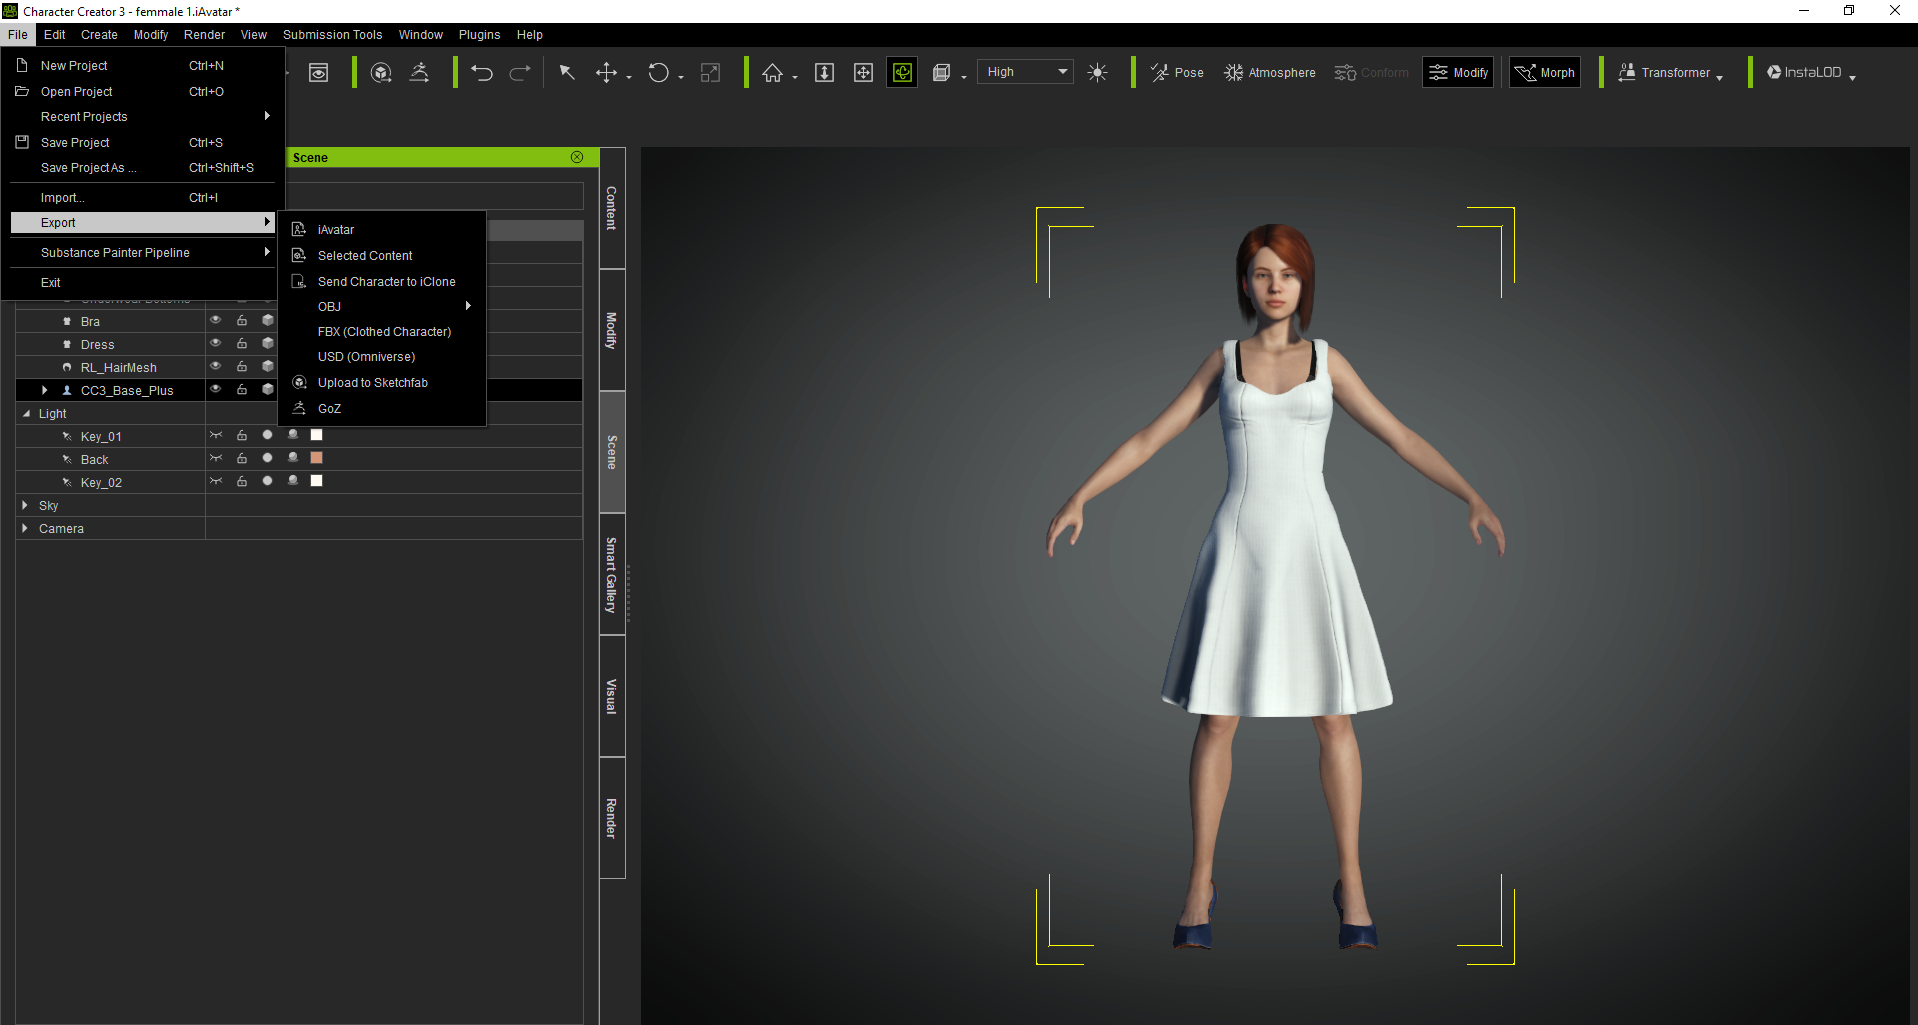Toggle CC3_Base_Plus visibility eye
The image size is (1918, 1025).
click(x=215, y=389)
